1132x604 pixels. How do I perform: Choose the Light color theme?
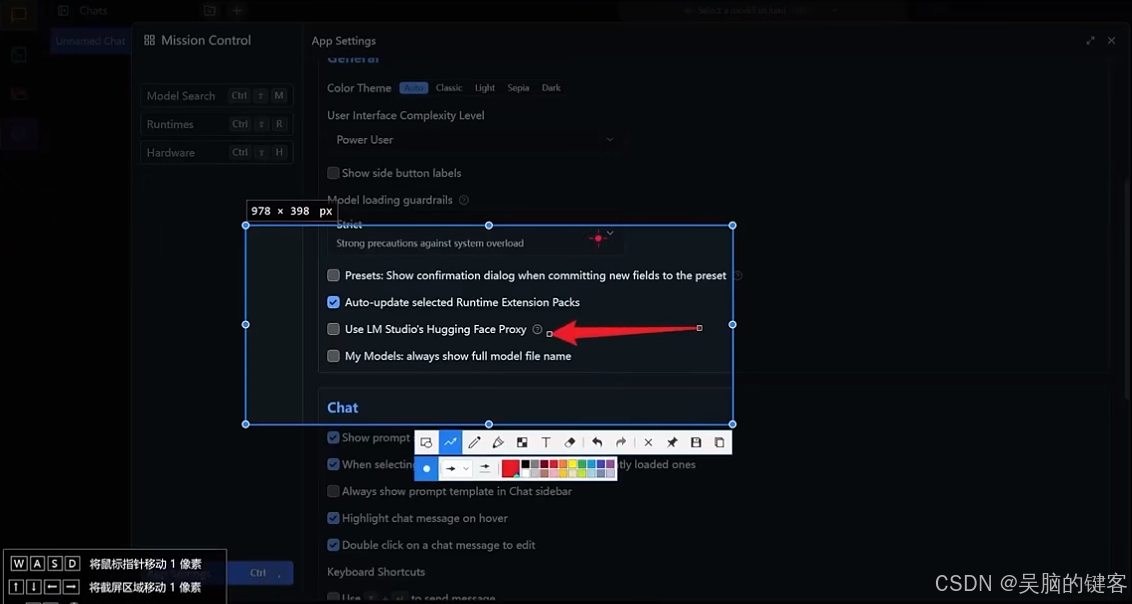(x=485, y=88)
